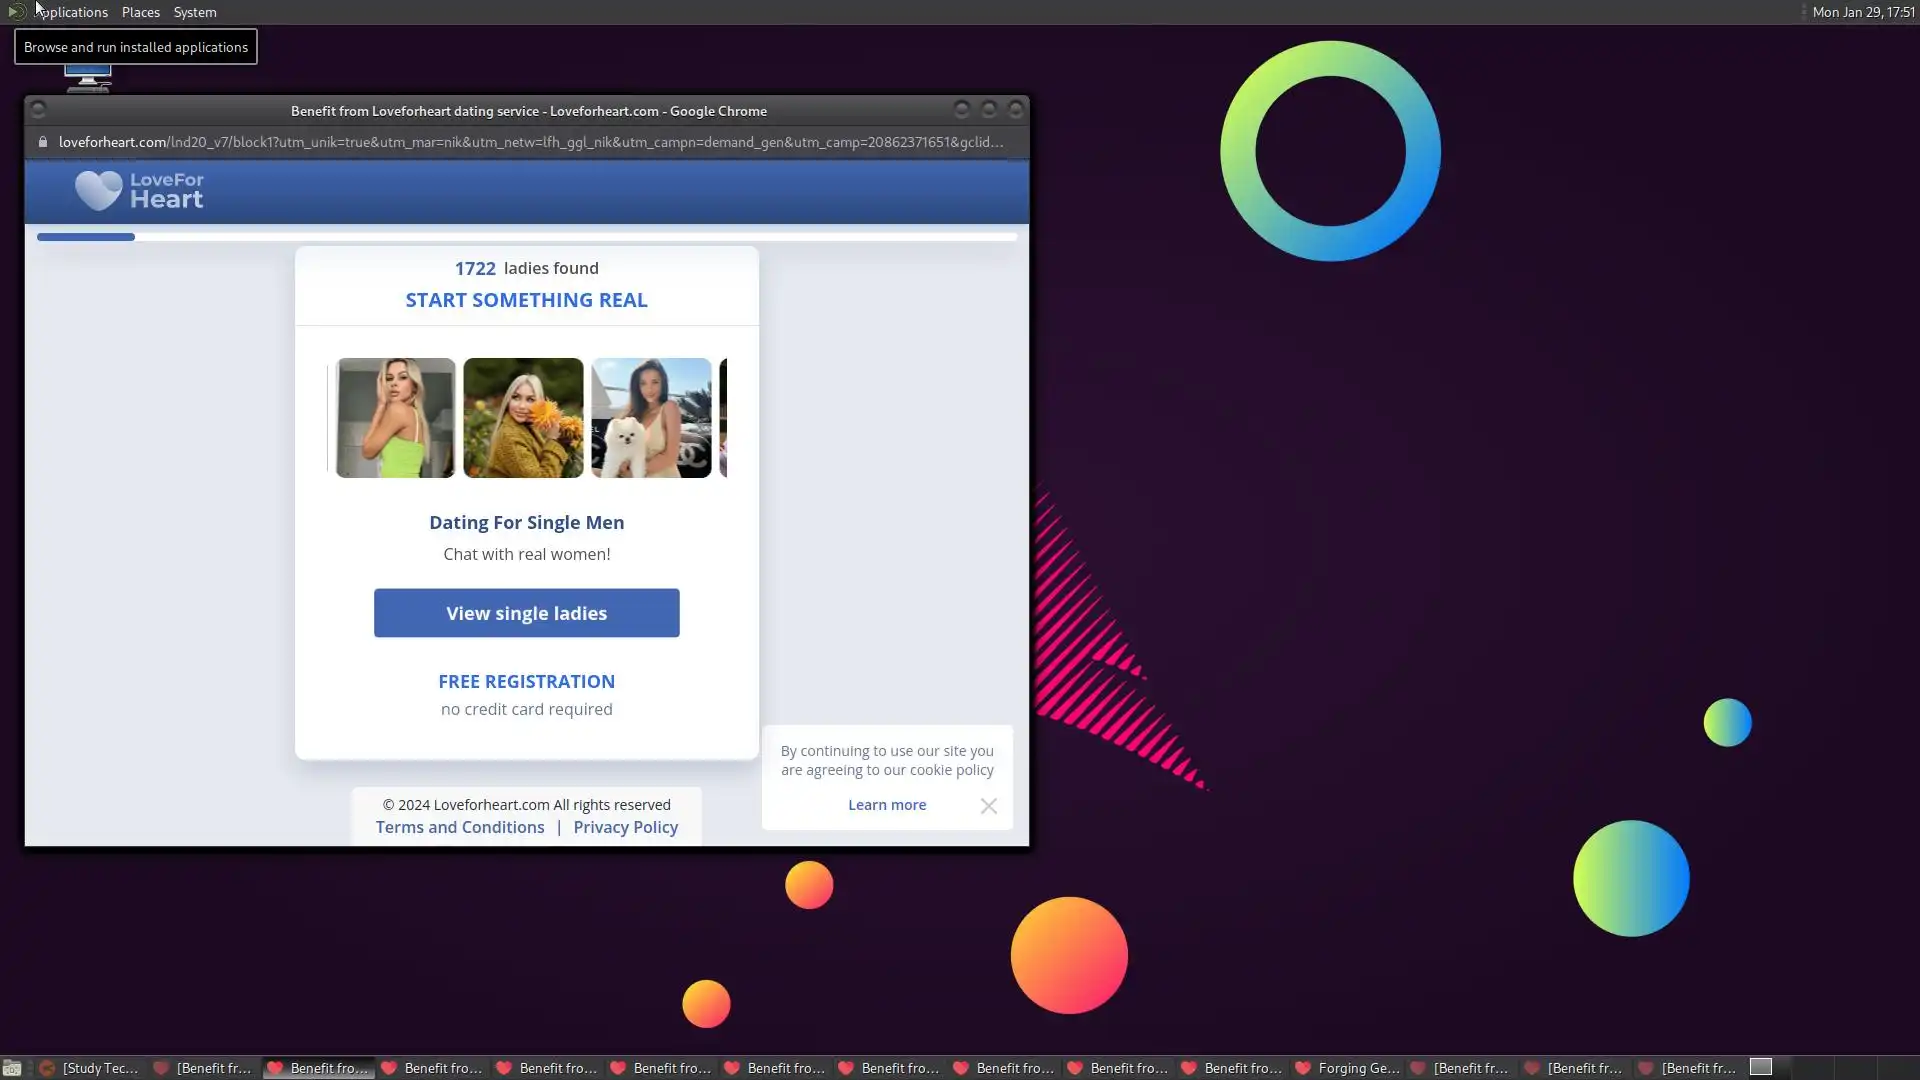Close the cookie policy notice
Viewport: 1920px width, 1080px height.
pos(988,806)
